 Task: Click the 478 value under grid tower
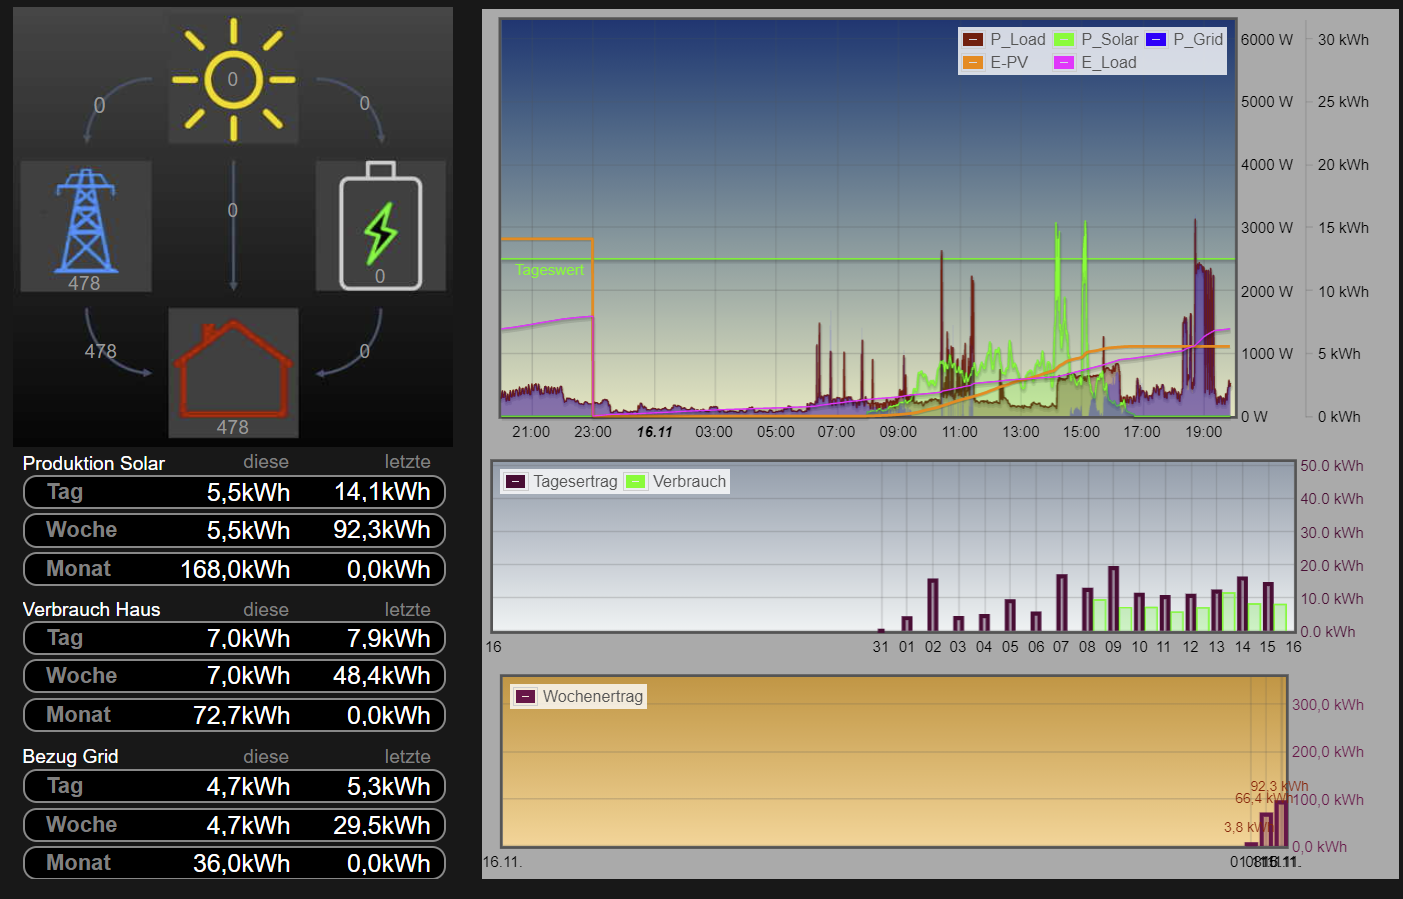point(84,283)
